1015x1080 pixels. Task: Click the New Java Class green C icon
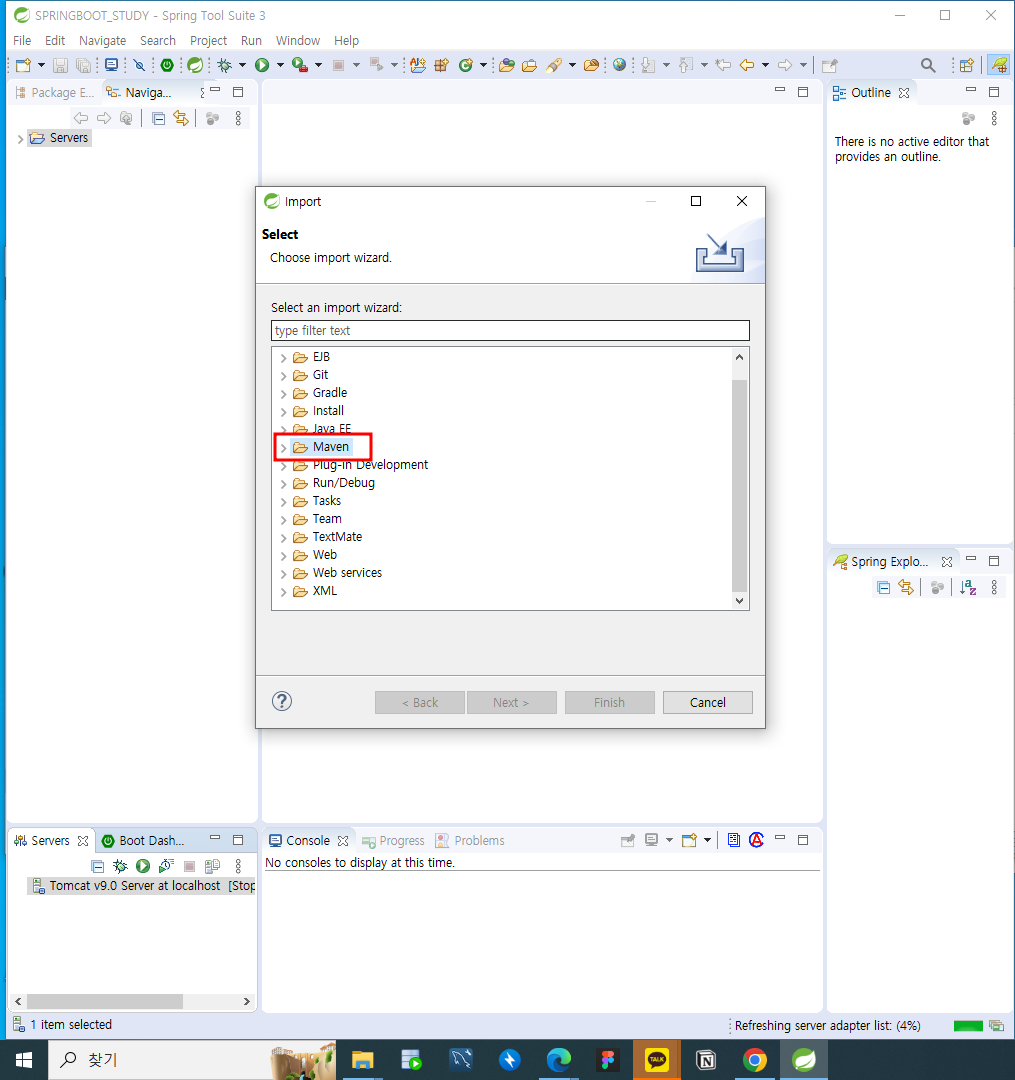pos(466,65)
